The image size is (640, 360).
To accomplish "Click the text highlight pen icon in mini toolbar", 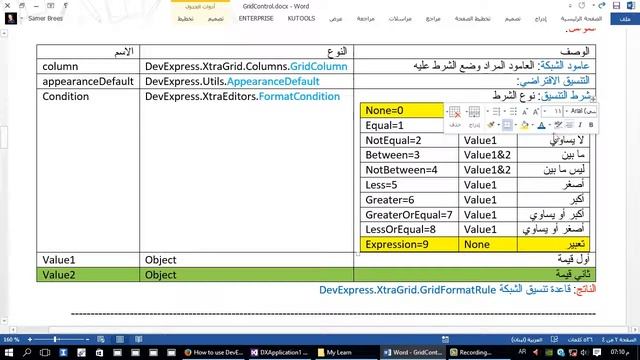I will [x=558, y=125].
